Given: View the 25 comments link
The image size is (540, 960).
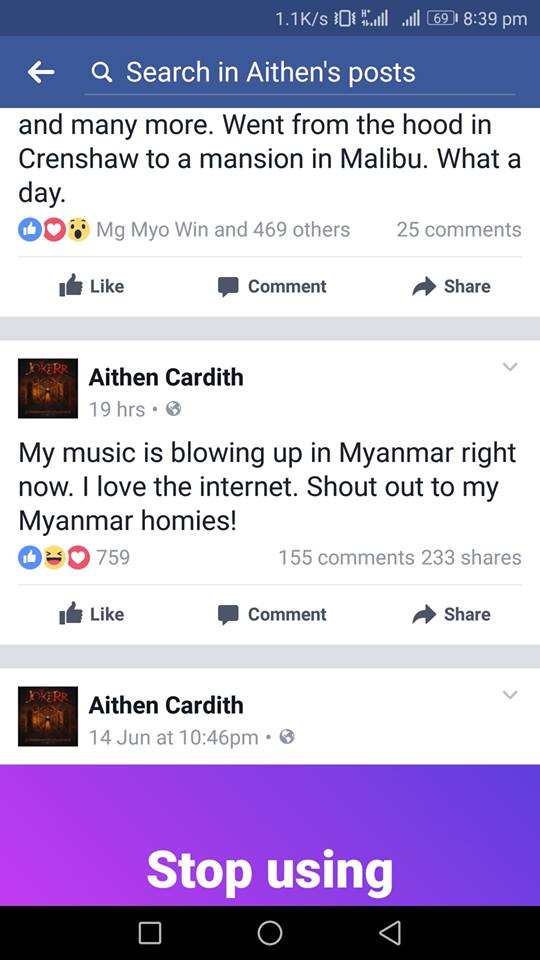Looking at the screenshot, I should pos(459,230).
